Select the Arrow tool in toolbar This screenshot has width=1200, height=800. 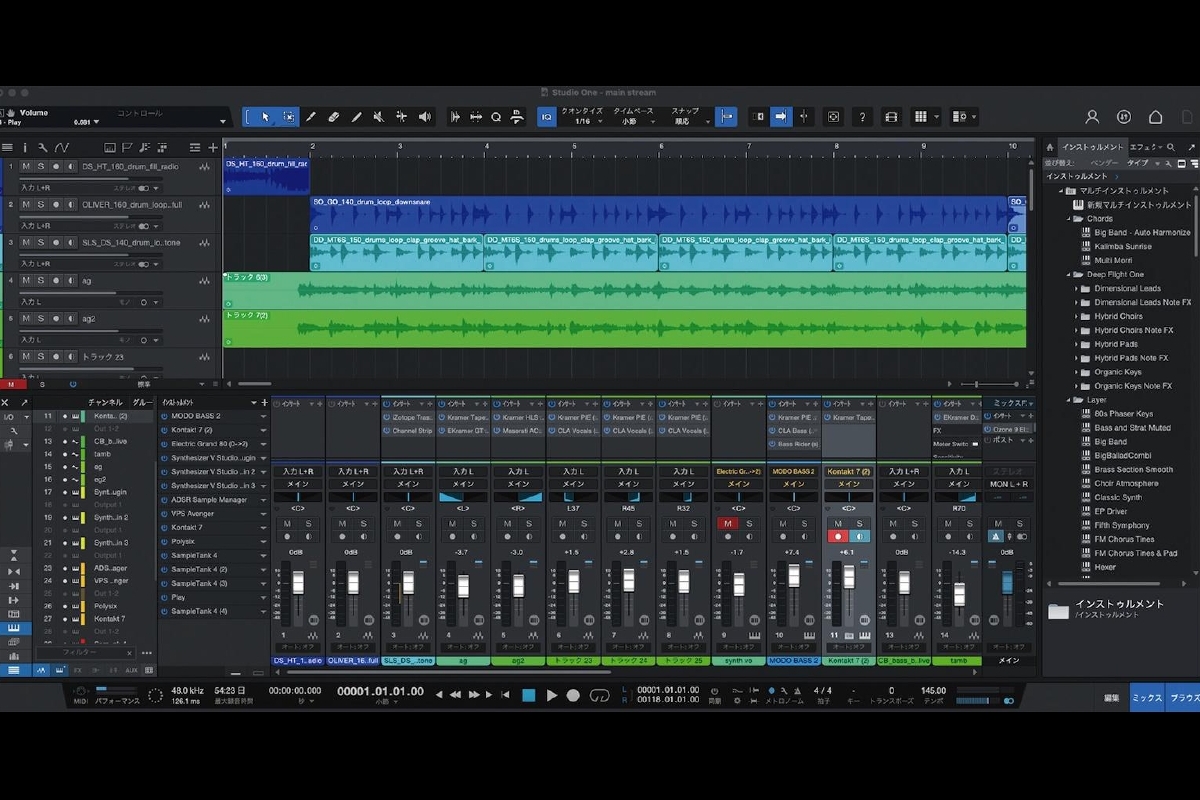pyautogui.click(x=265, y=117)
